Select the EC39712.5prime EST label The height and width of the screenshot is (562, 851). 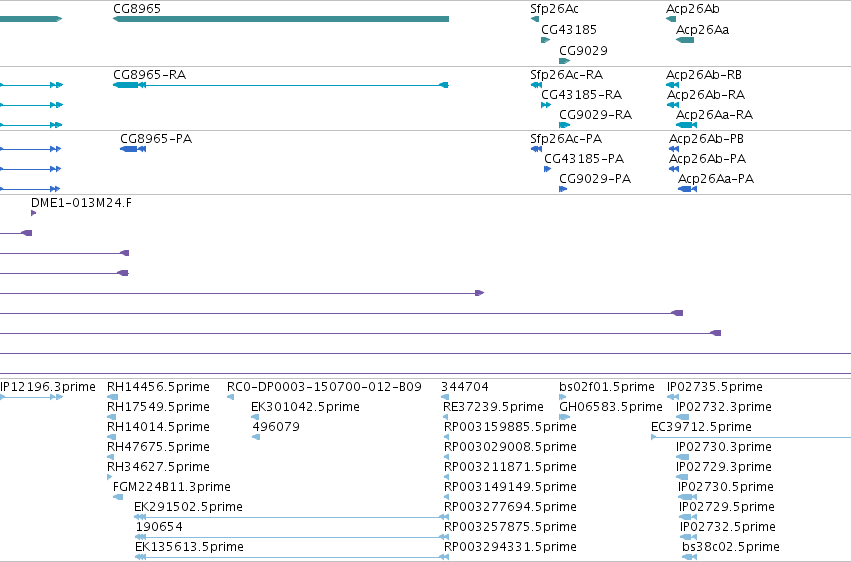coord(701,427)
